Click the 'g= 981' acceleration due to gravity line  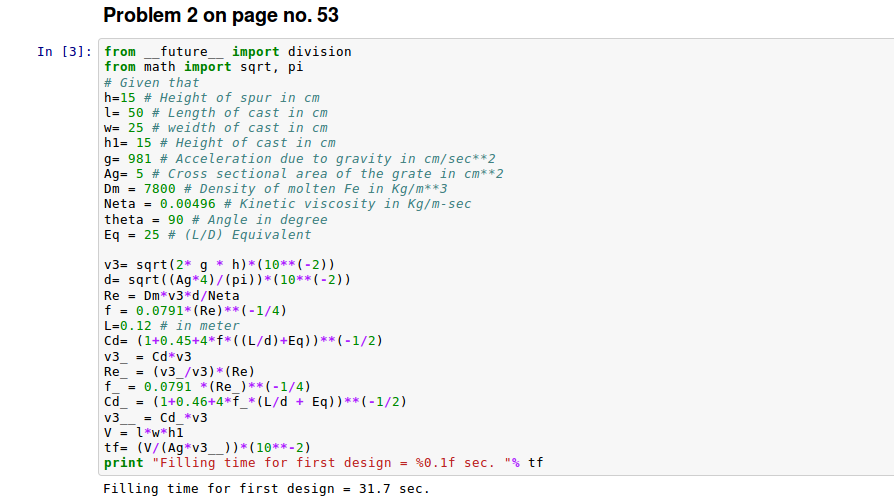coord(299,159)
